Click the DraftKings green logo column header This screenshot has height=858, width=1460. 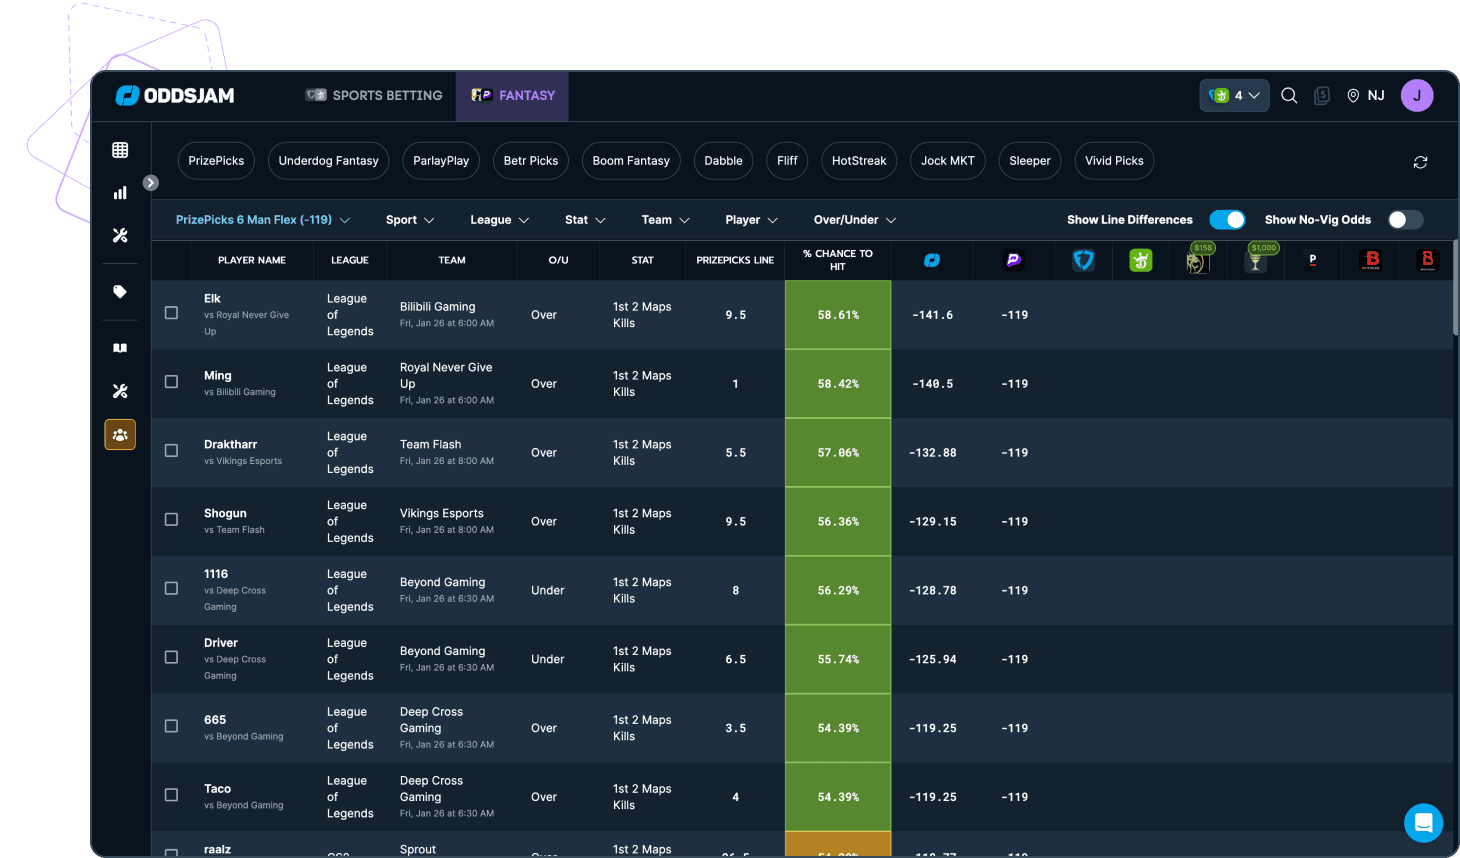(1141, 260)
